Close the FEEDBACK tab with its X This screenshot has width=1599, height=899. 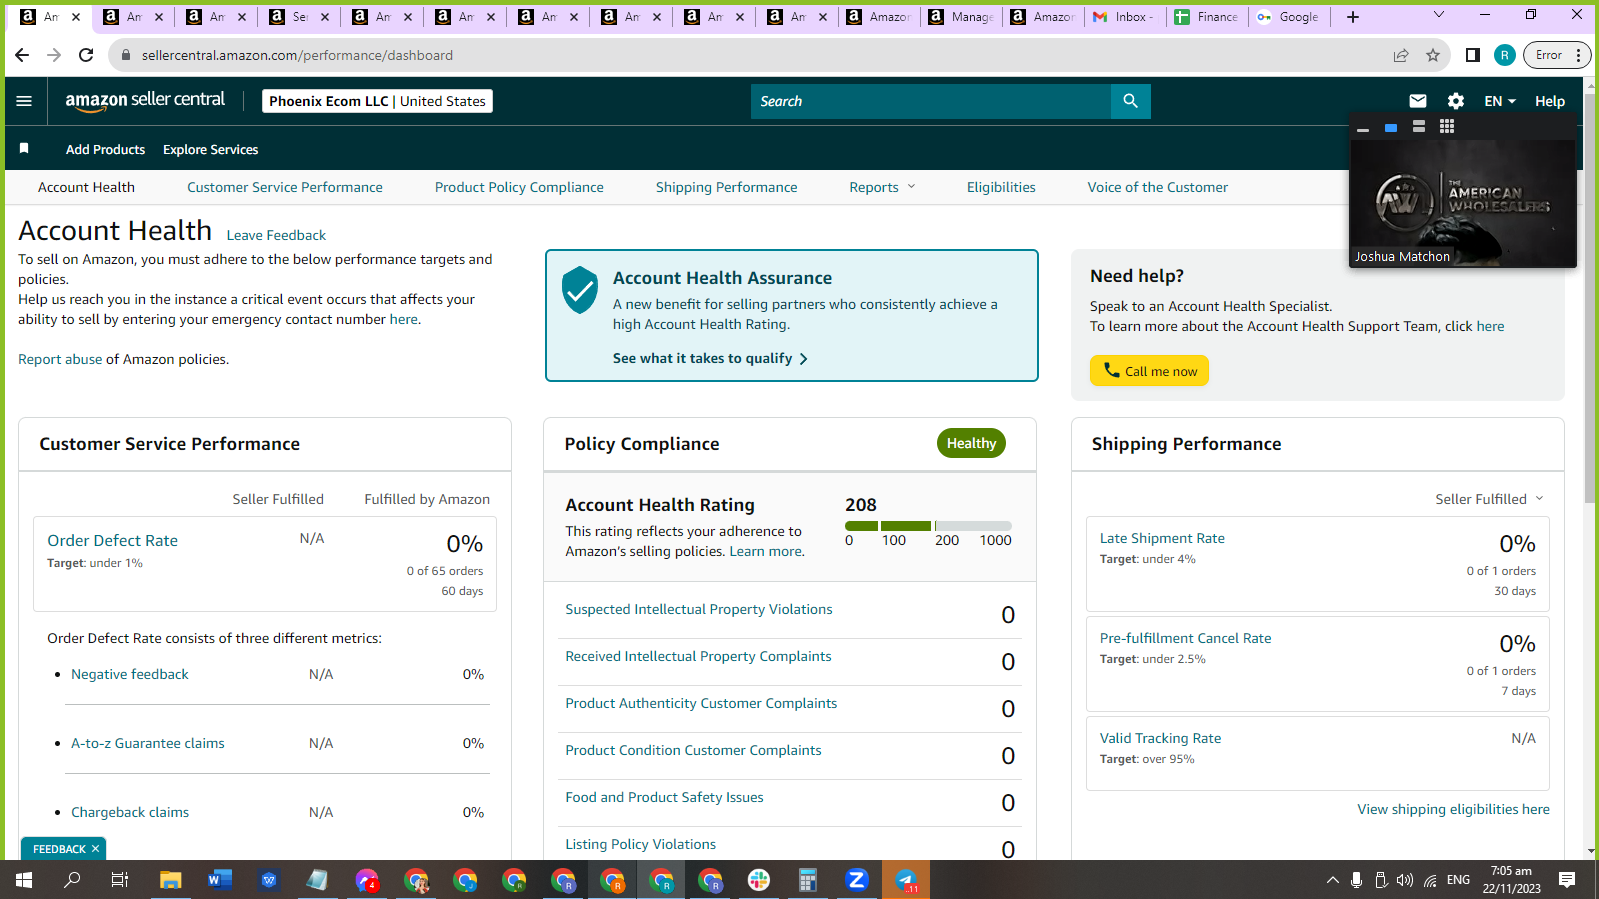[95, 849]
